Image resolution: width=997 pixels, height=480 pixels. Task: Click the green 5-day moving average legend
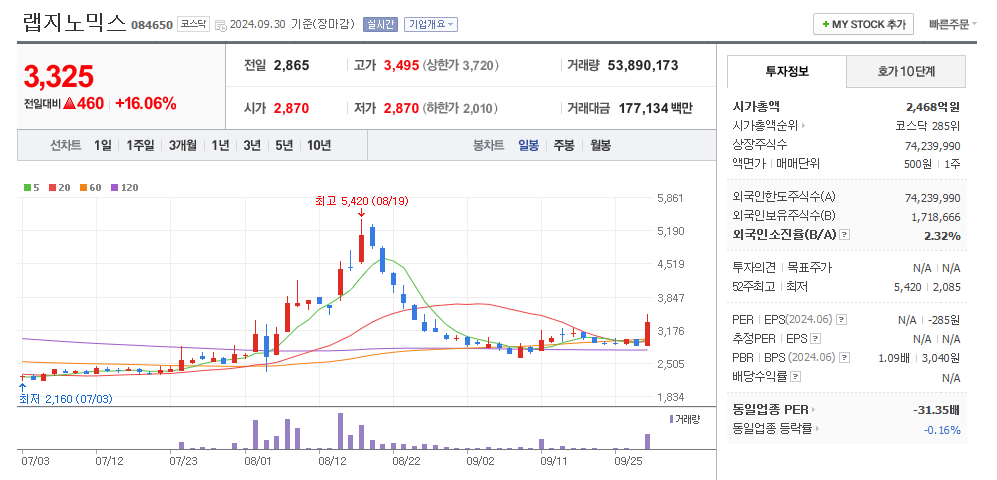31,188
